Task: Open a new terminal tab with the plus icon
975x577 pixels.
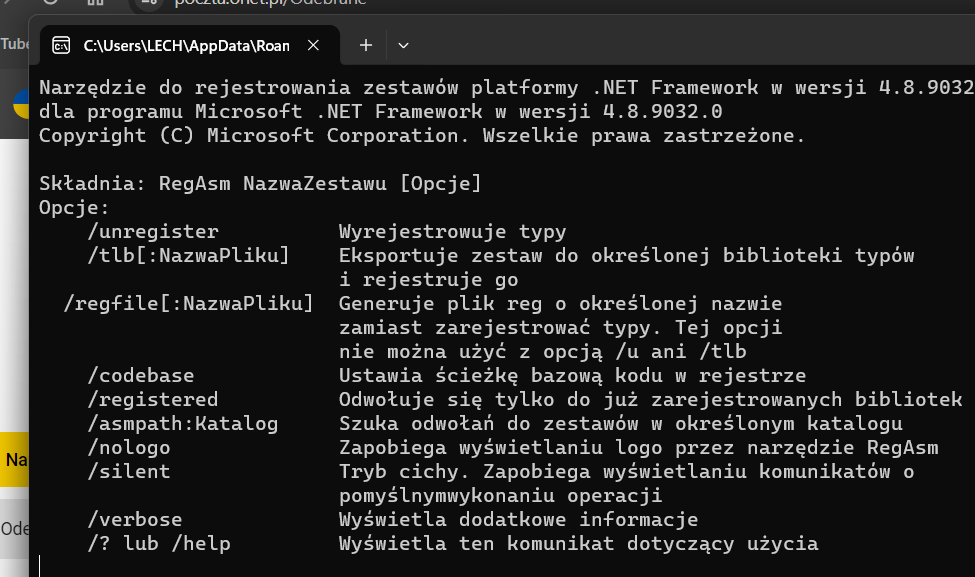Action: tap(366, 45)
